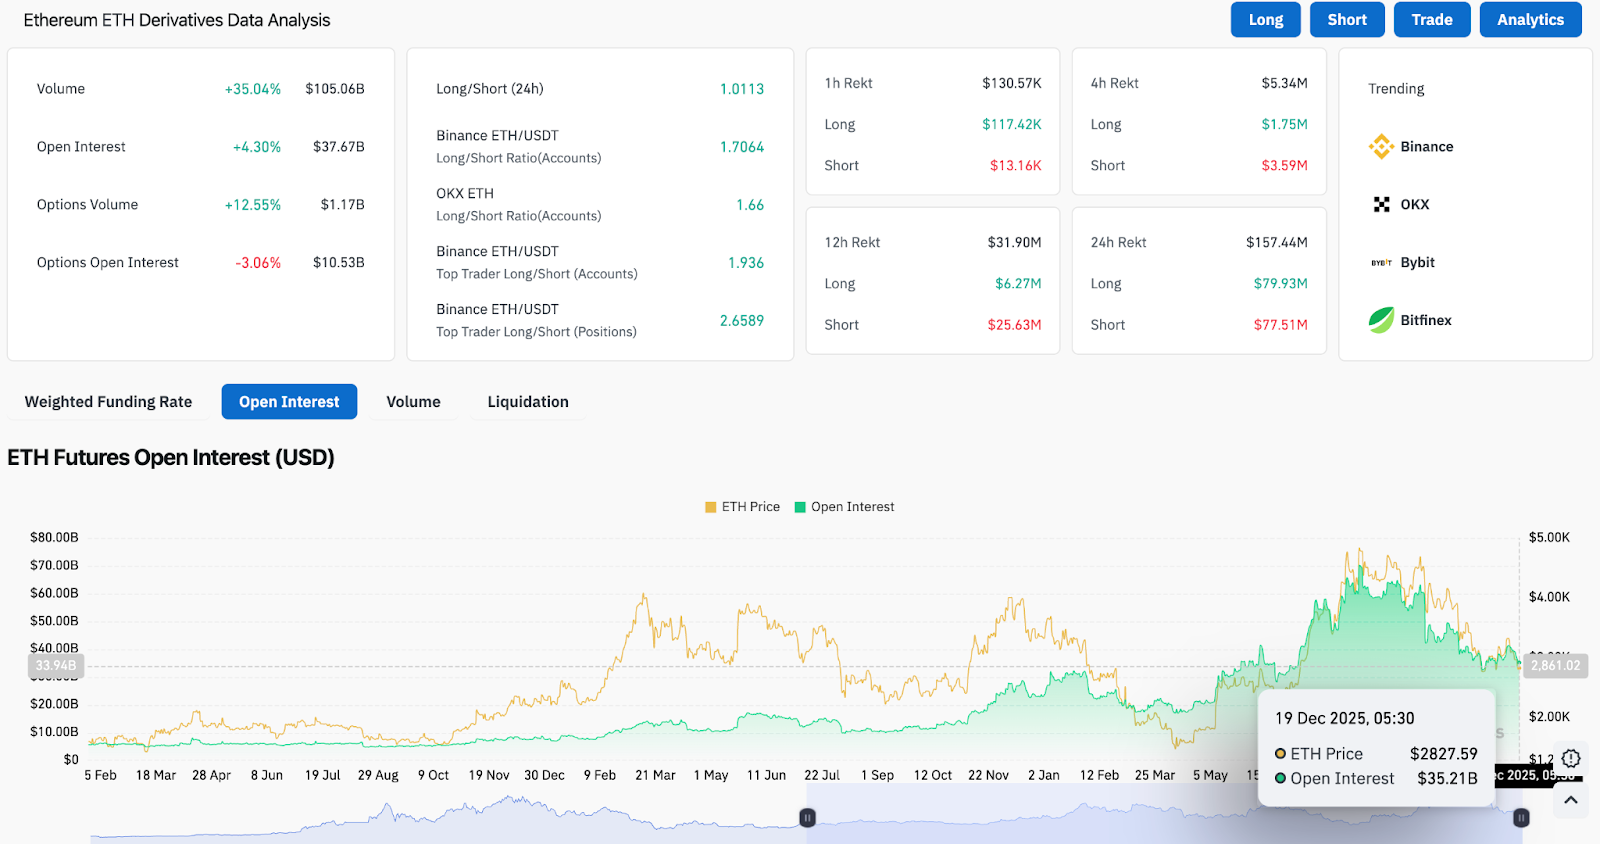The width and height of the screenshot is (1600, 844).
Task: Click the alert badge icon beside chart
Action: (1571, 758)
